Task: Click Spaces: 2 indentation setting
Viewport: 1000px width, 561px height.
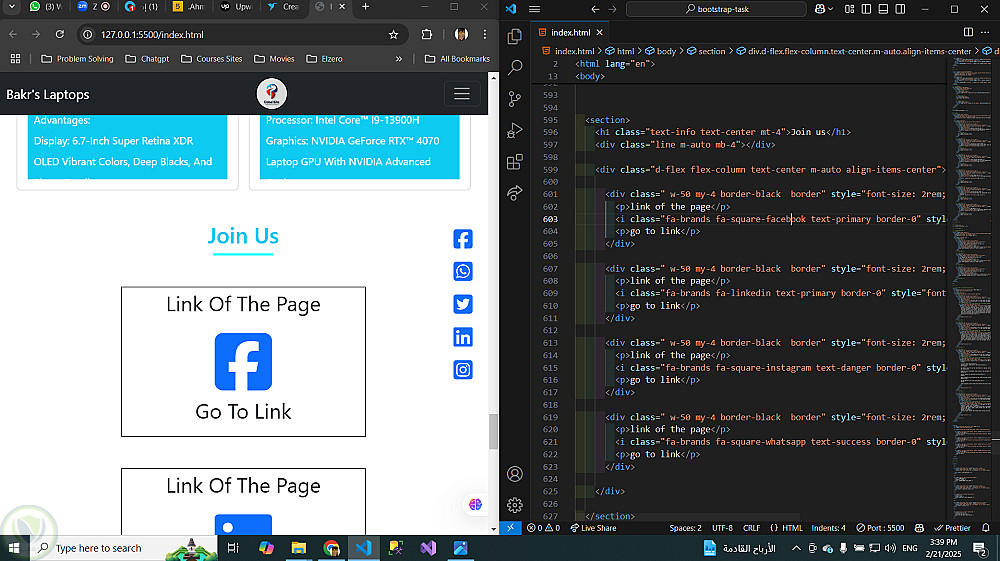Action: tap(686, 528)
